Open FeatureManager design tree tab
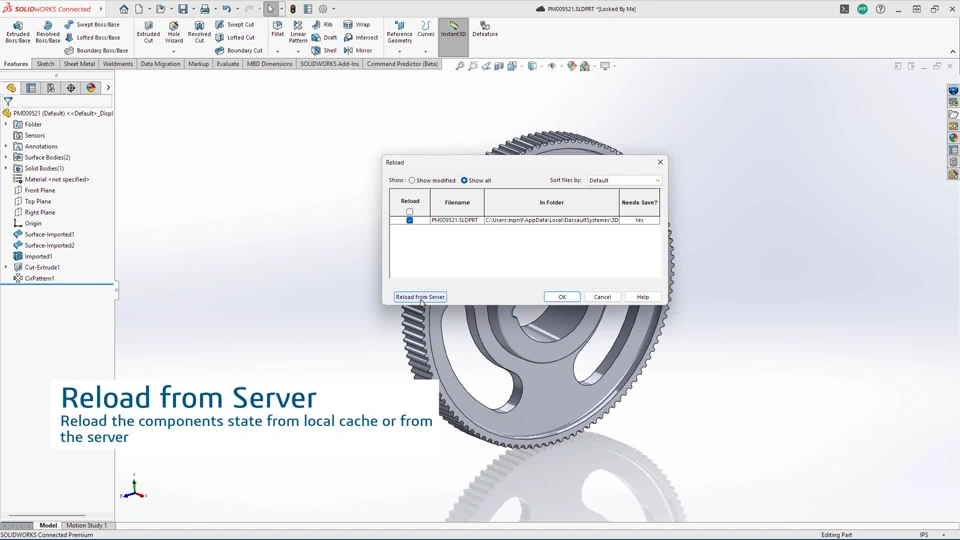The height and width of the screenshot is (540, 960). coord(11,88)
